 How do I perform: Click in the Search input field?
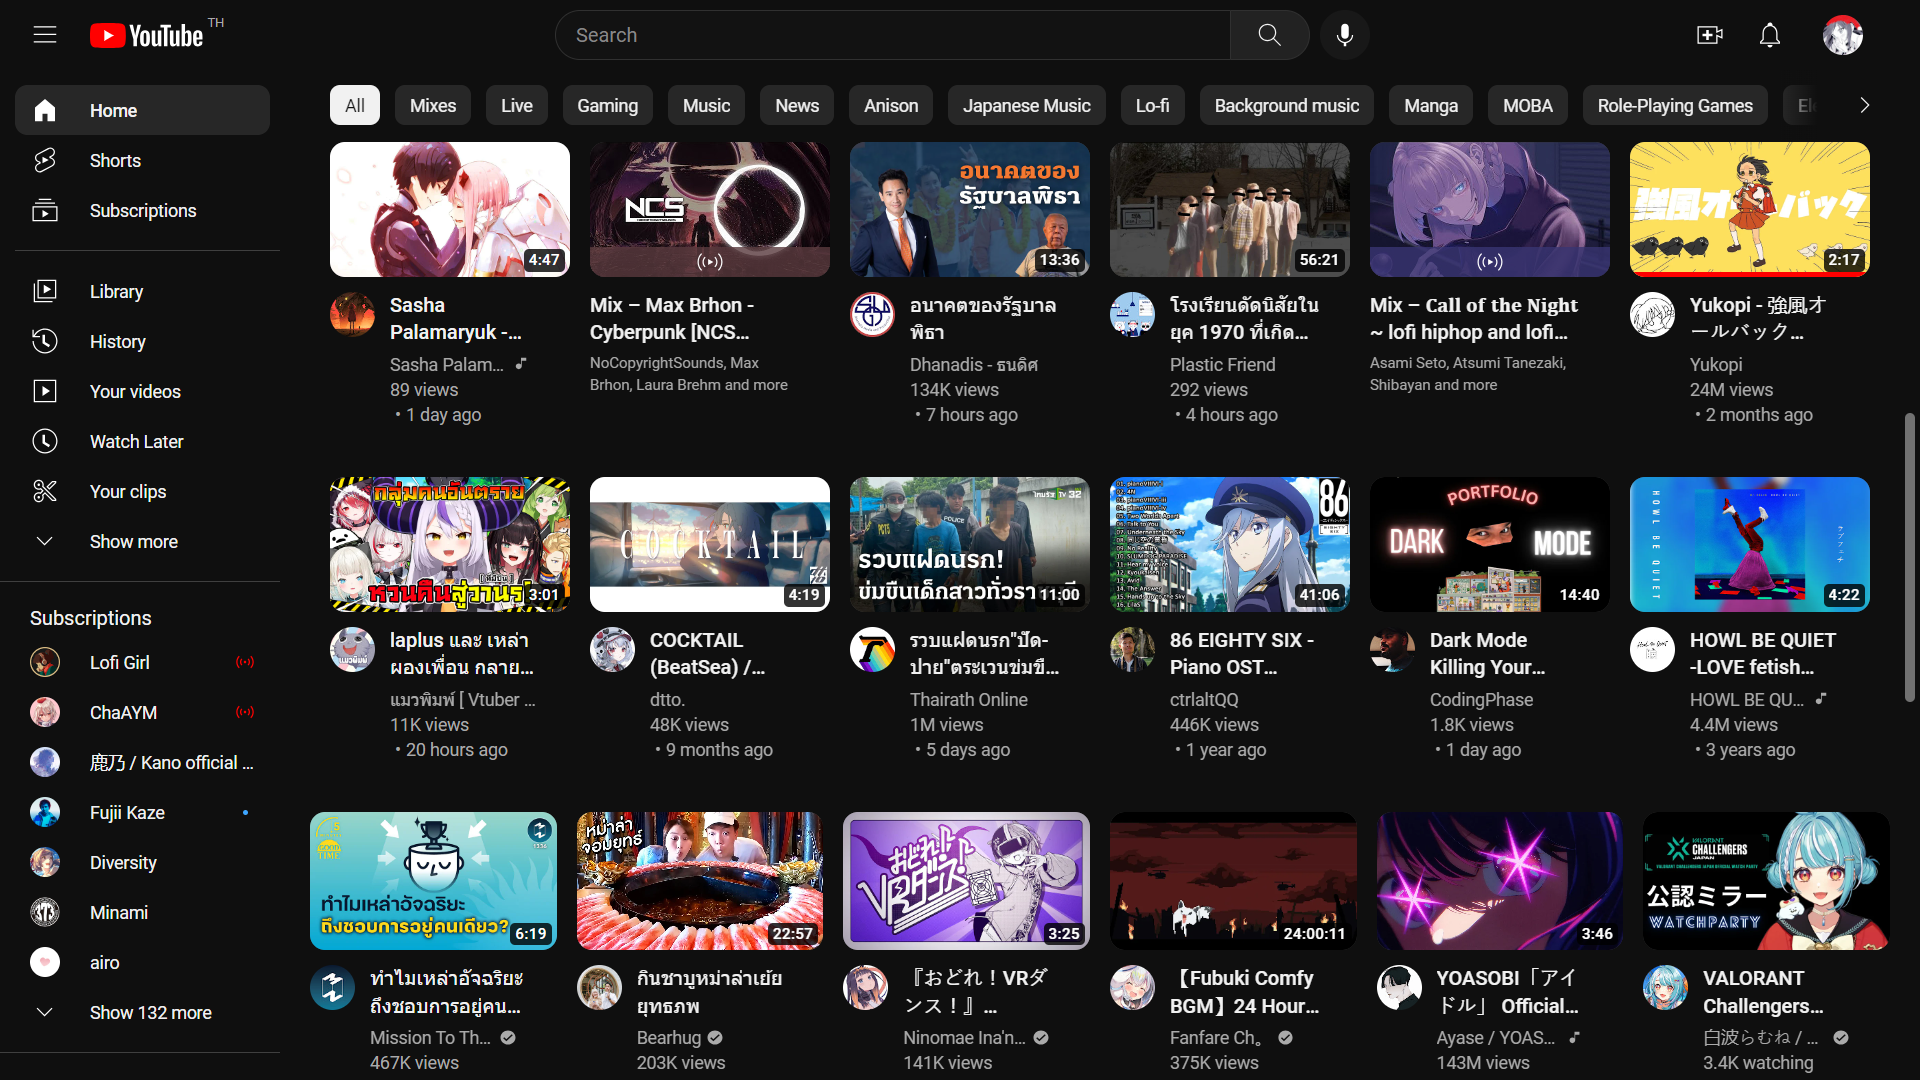pos(890,35)
